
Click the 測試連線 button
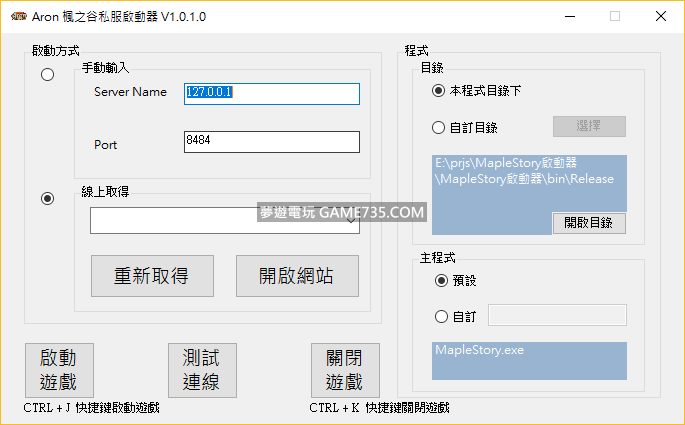coord(201,370)
